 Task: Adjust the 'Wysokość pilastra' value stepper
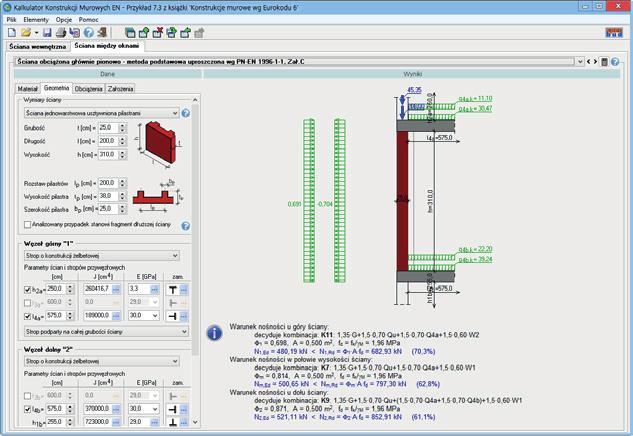pos(123,196)
